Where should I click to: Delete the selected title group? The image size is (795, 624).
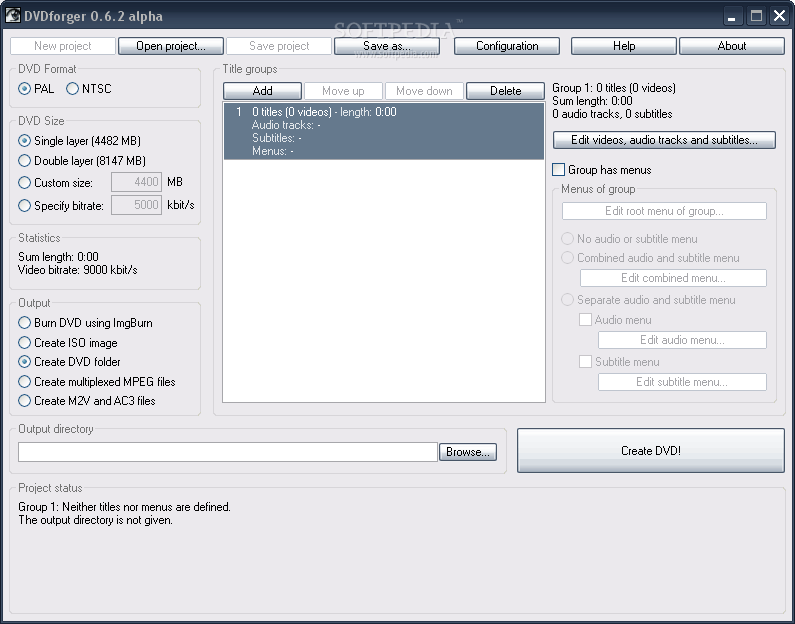[x=505, y=91]
